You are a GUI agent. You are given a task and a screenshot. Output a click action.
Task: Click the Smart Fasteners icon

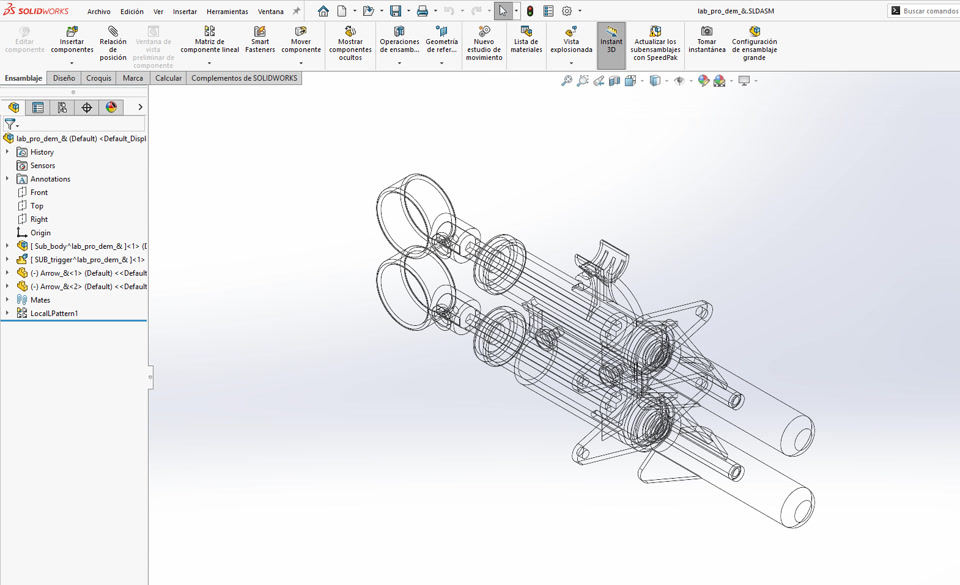(260, 32)
